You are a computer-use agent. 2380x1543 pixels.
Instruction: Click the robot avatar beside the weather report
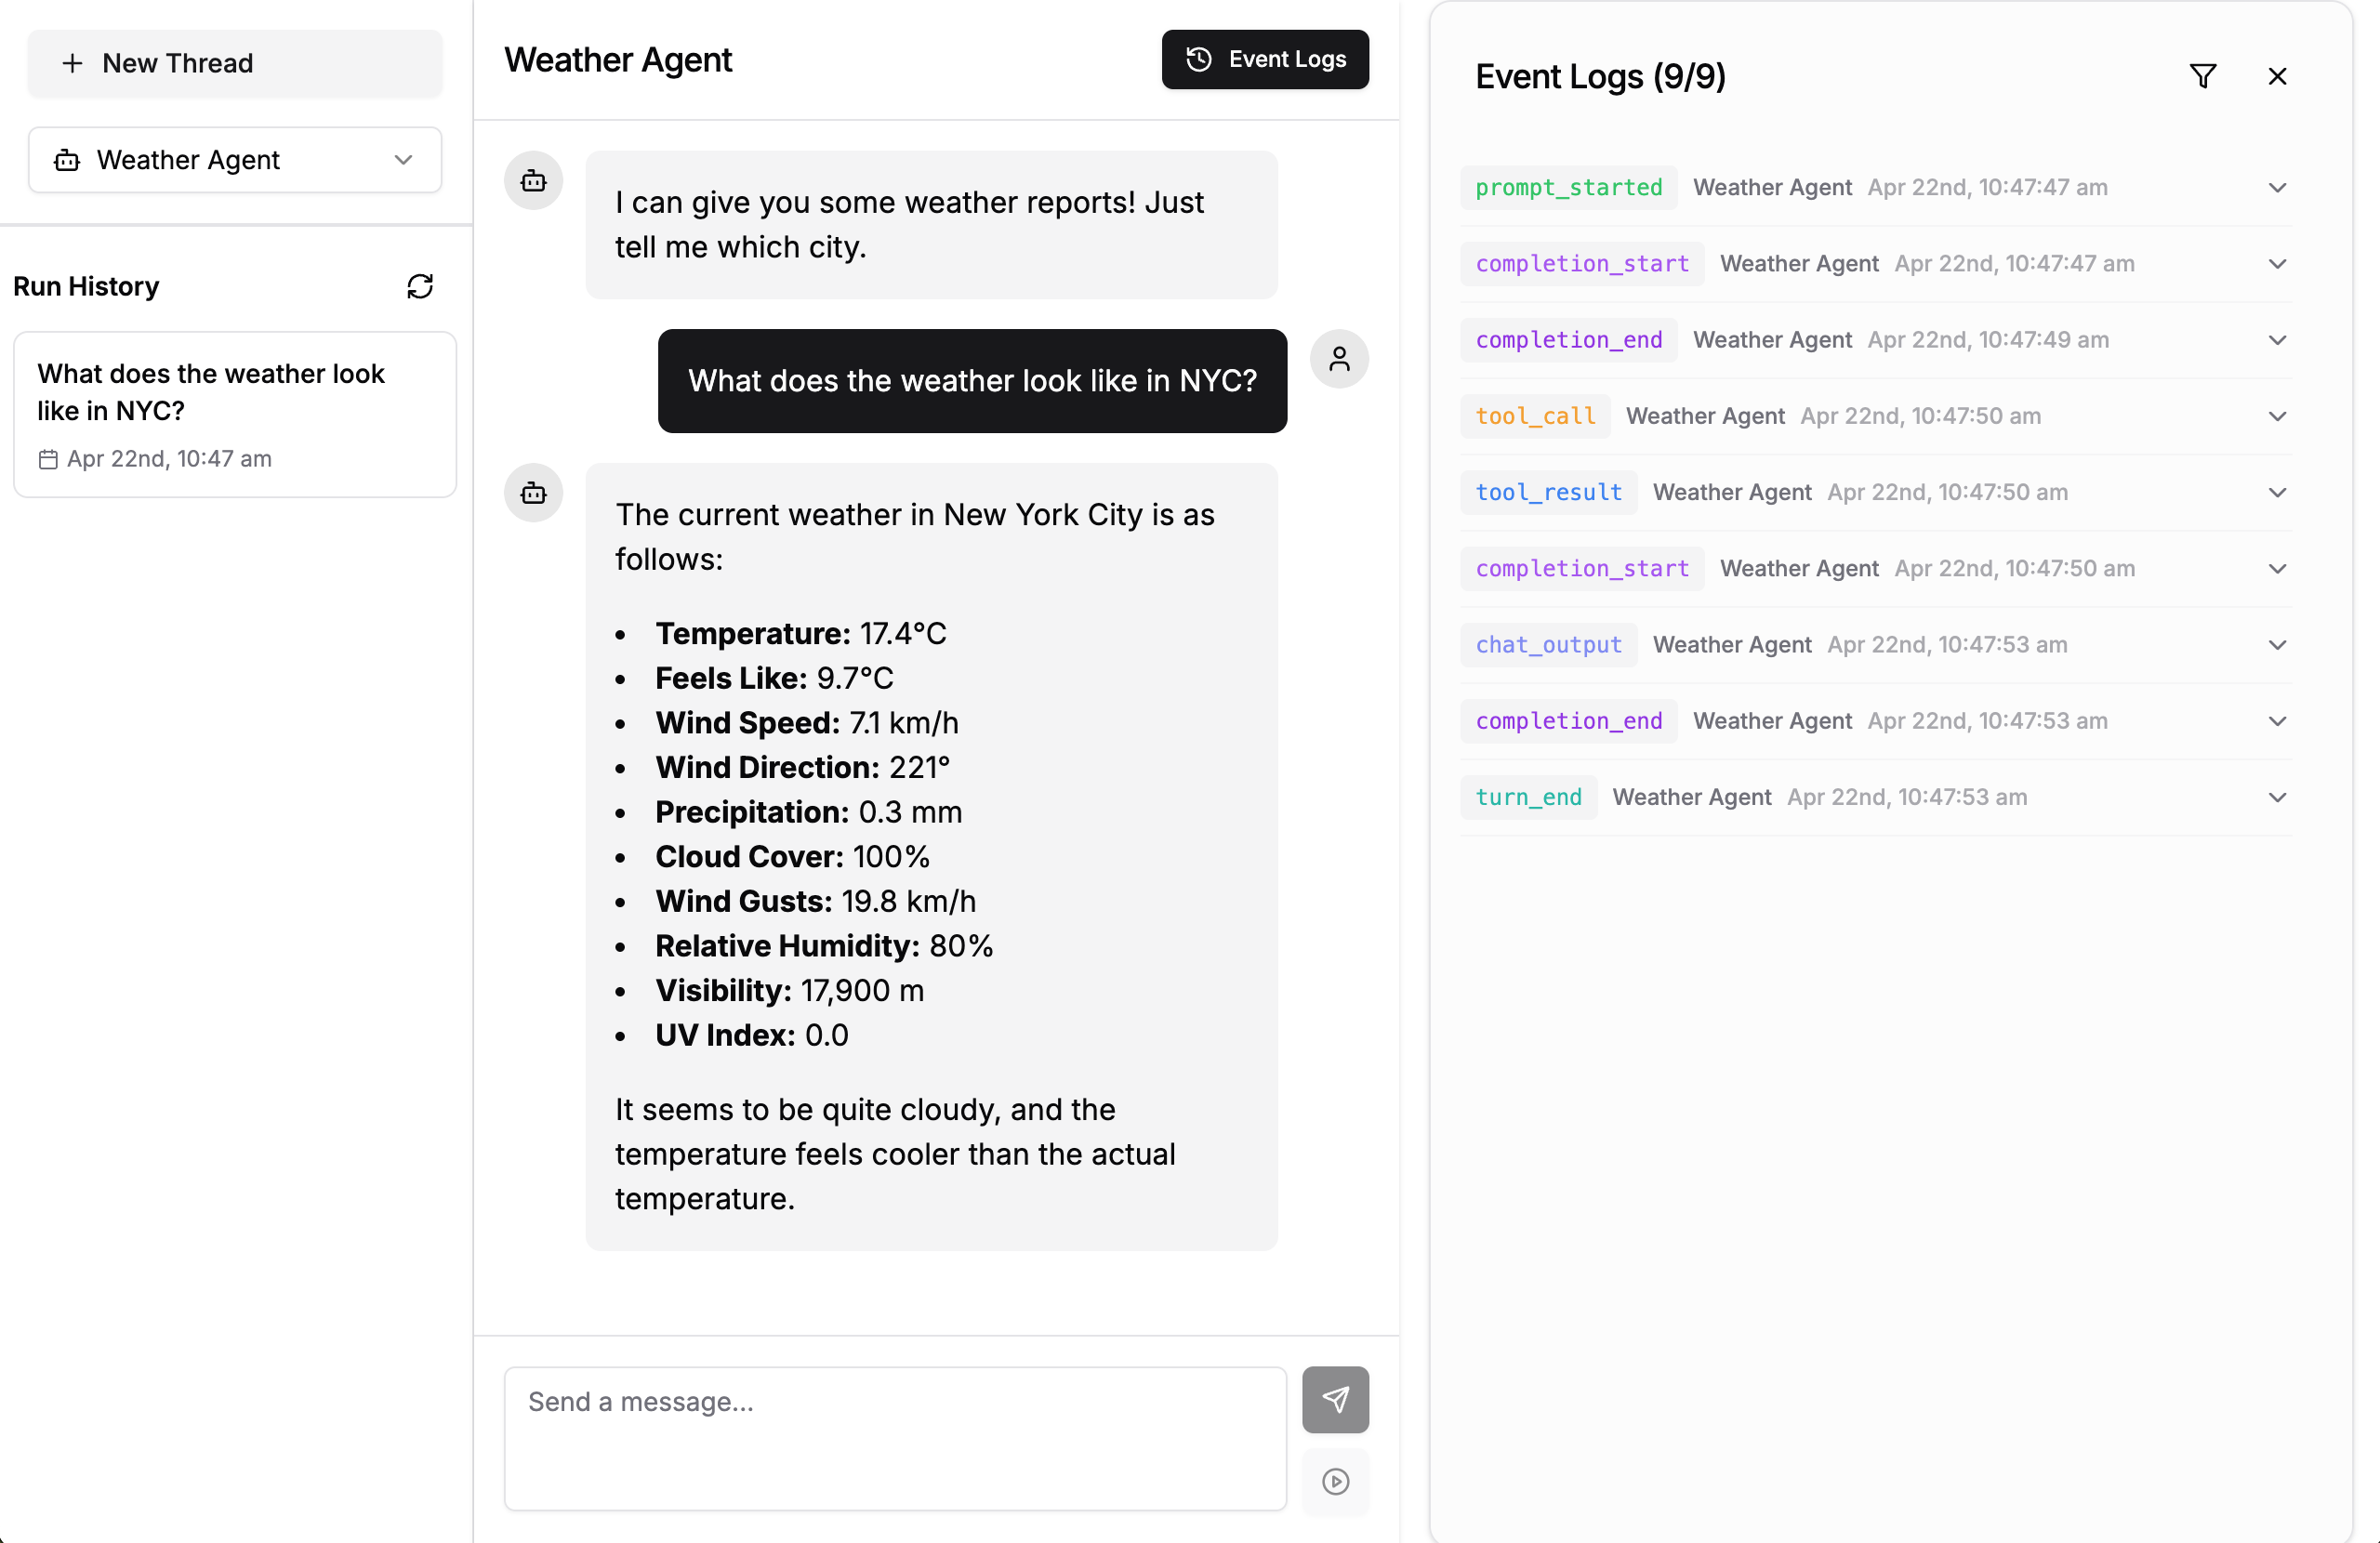(x=533, y=492)
